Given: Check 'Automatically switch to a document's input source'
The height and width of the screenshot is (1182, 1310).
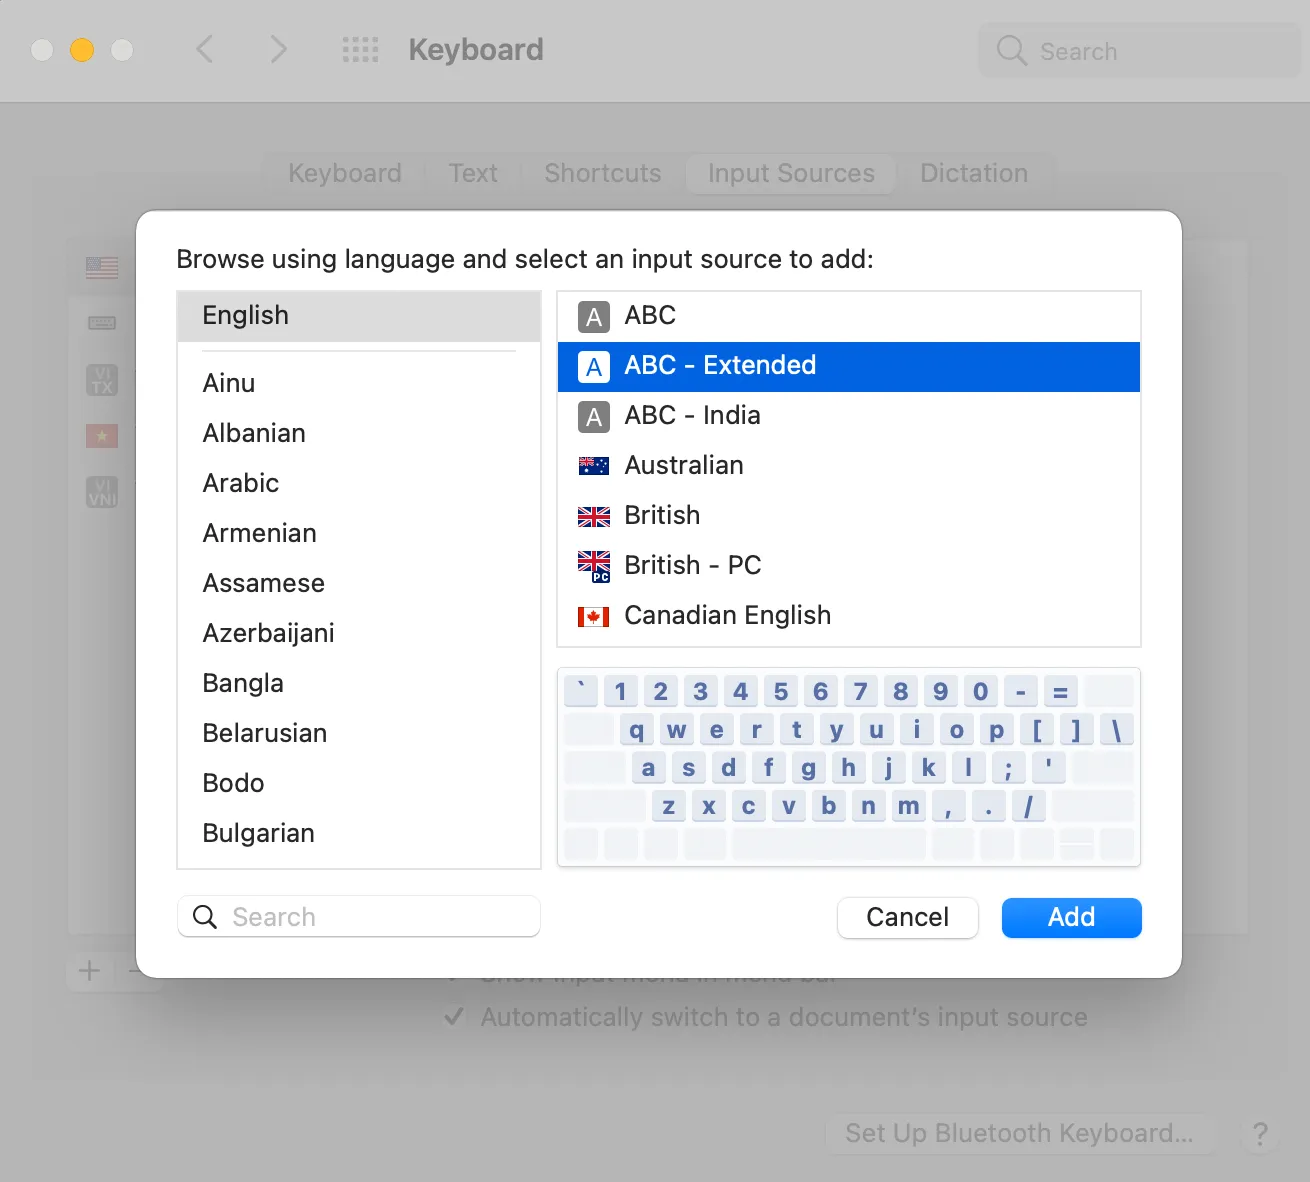Looking at the screenshot, I should click(x=455, y=1016).
